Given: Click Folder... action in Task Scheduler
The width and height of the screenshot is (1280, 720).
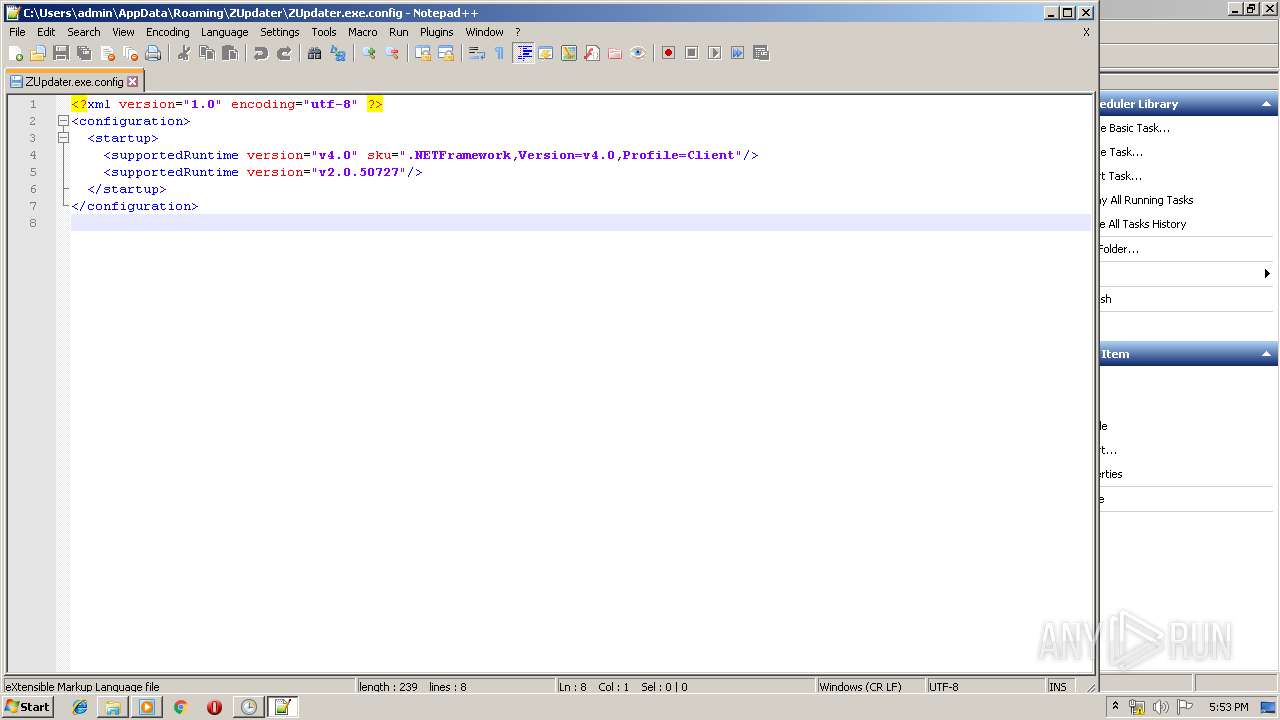Looking at the screenshot, I should [x=1120, y=249].
